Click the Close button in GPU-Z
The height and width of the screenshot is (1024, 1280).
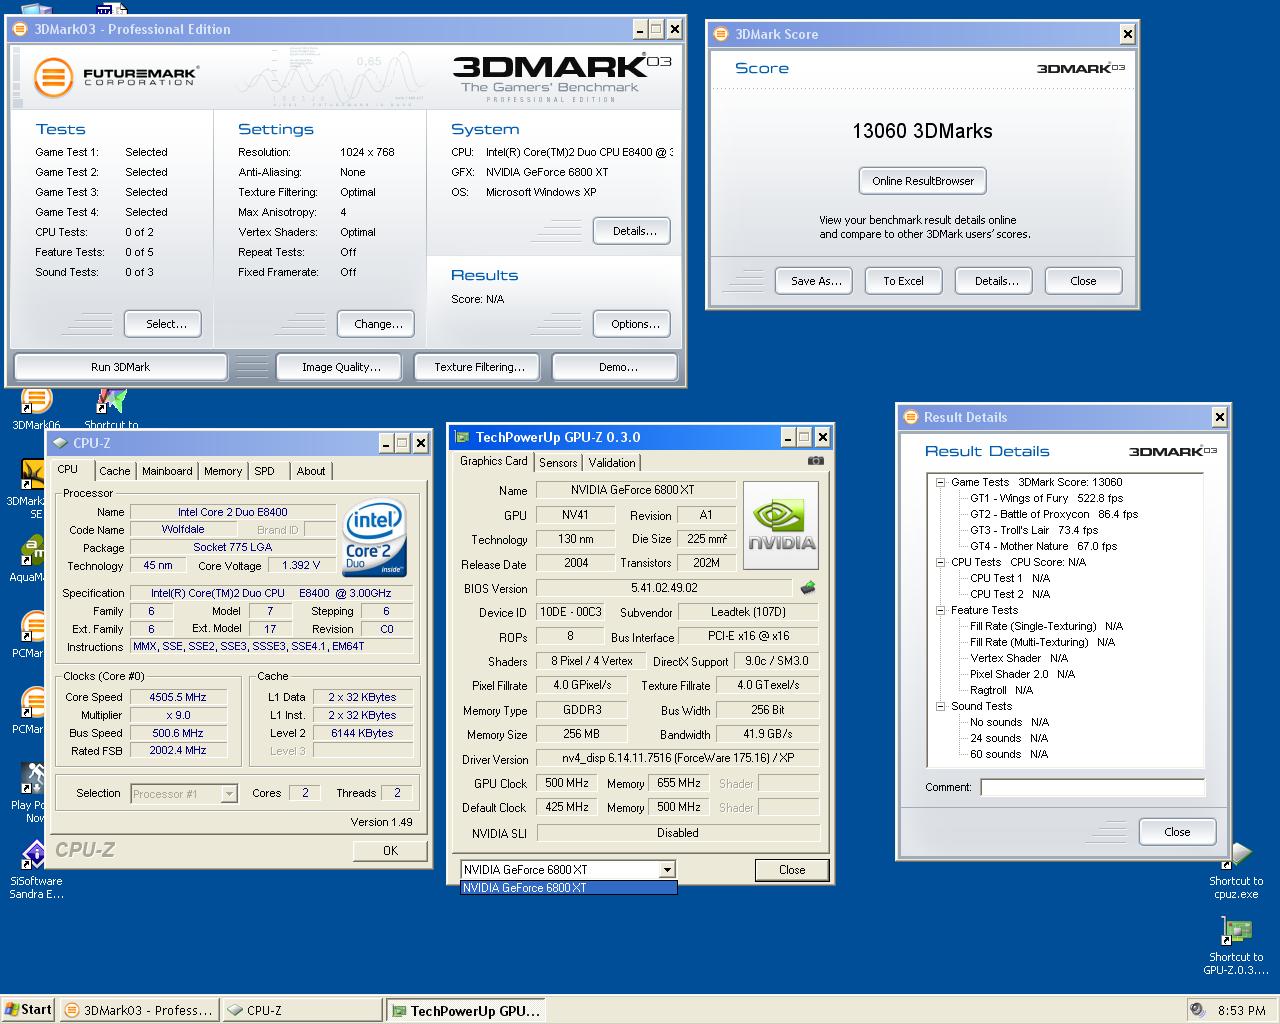tap(792, 870)
